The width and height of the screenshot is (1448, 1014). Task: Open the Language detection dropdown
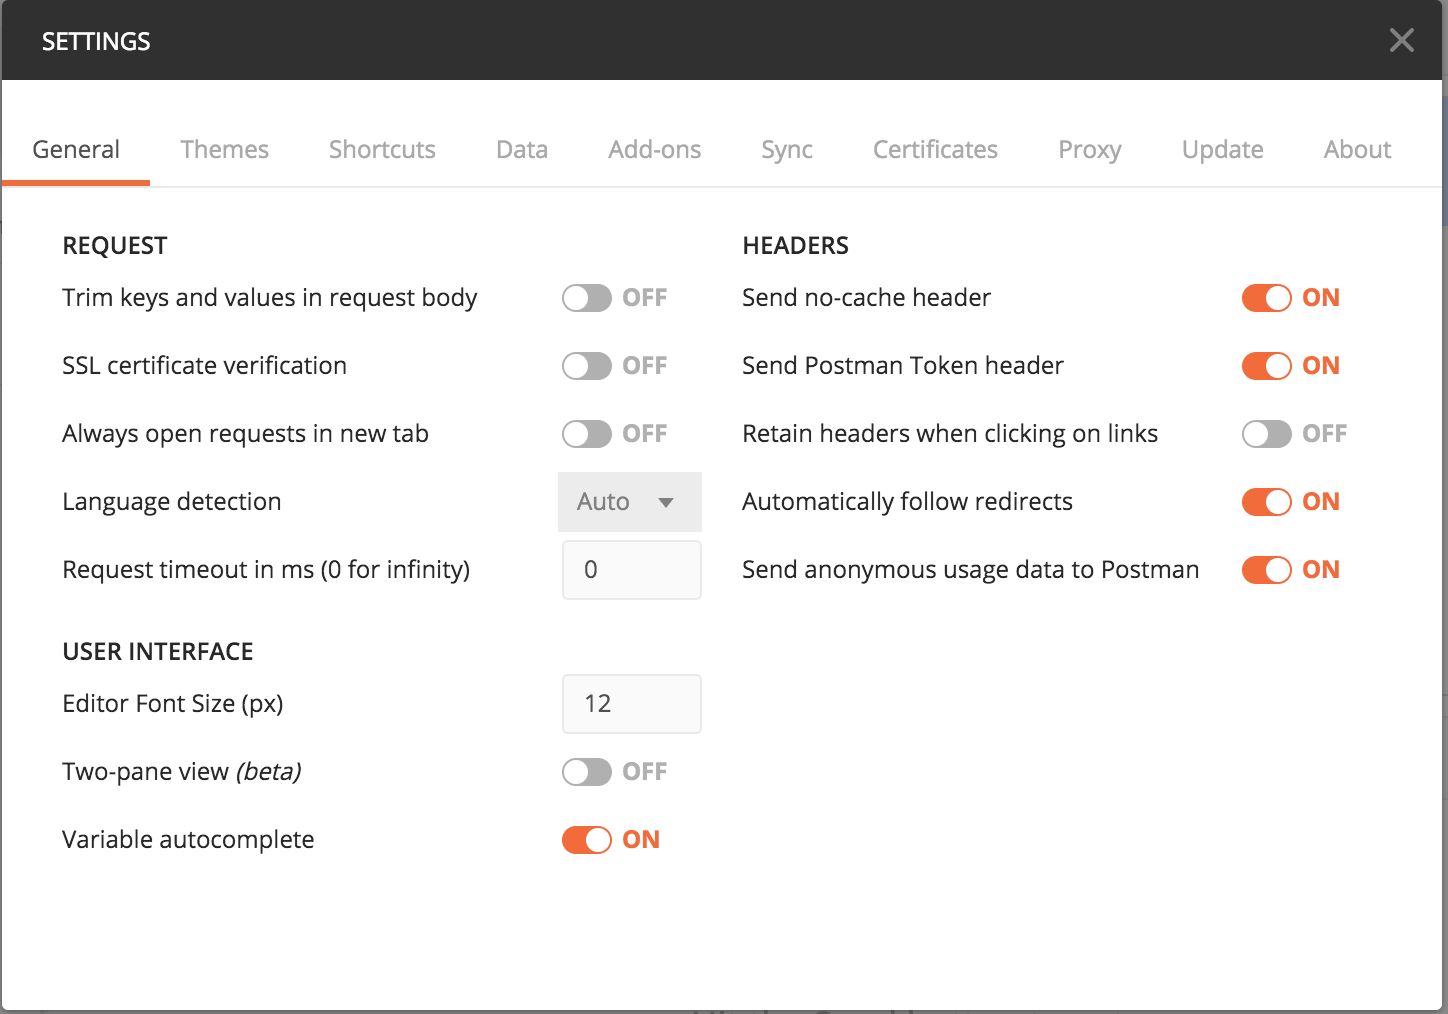tap(629, 502)
